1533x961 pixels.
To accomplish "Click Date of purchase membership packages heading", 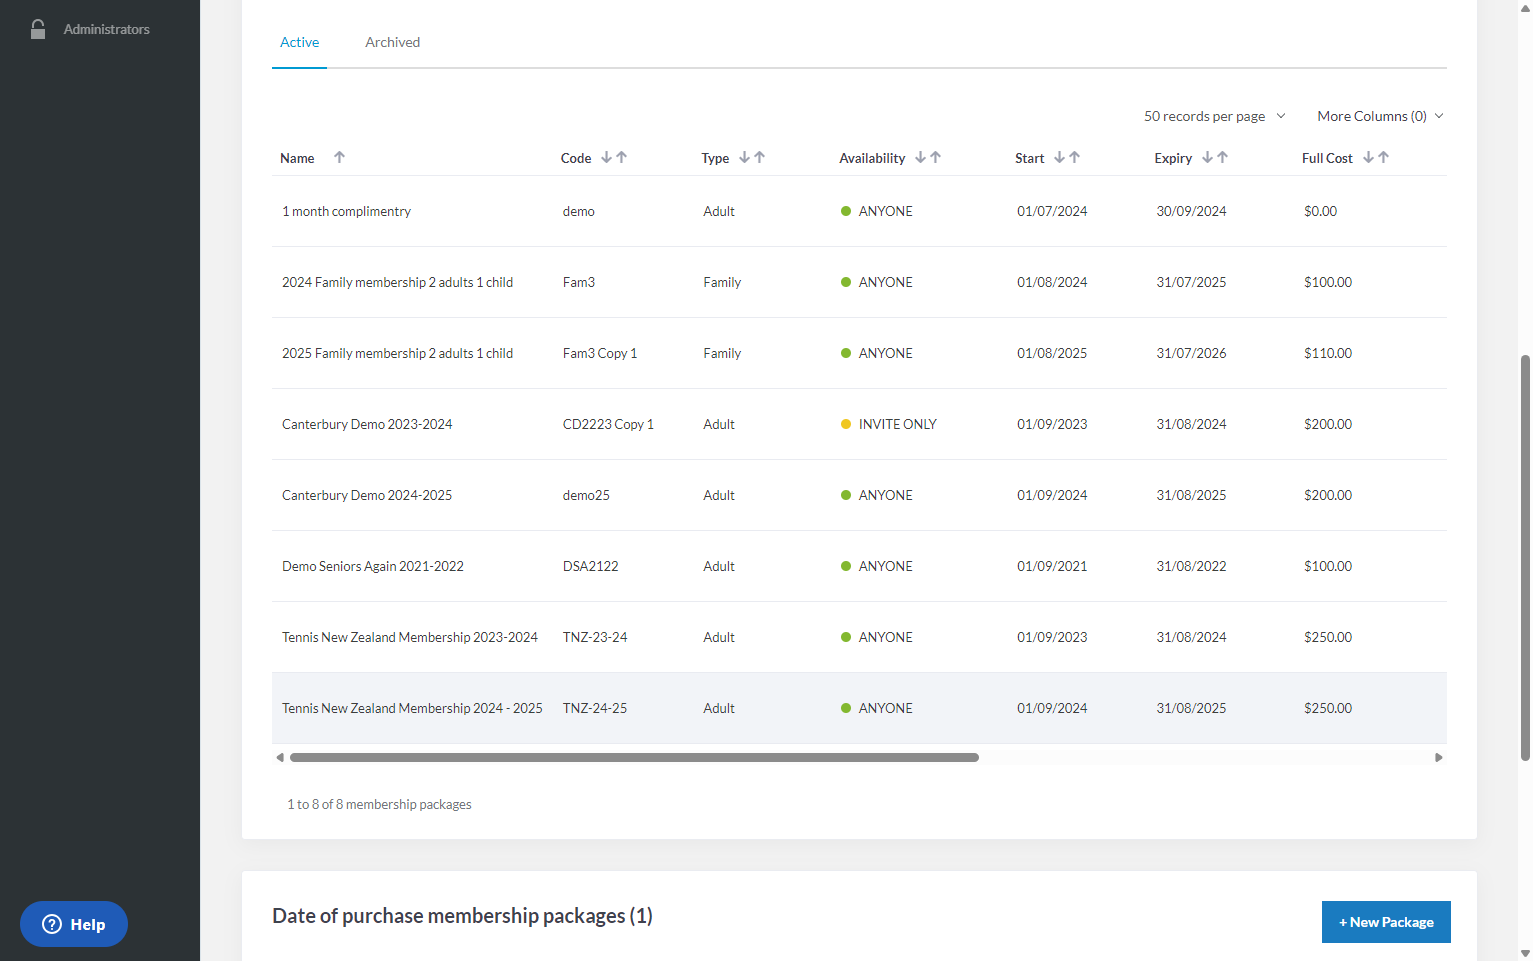I will [x=462, y=916].
